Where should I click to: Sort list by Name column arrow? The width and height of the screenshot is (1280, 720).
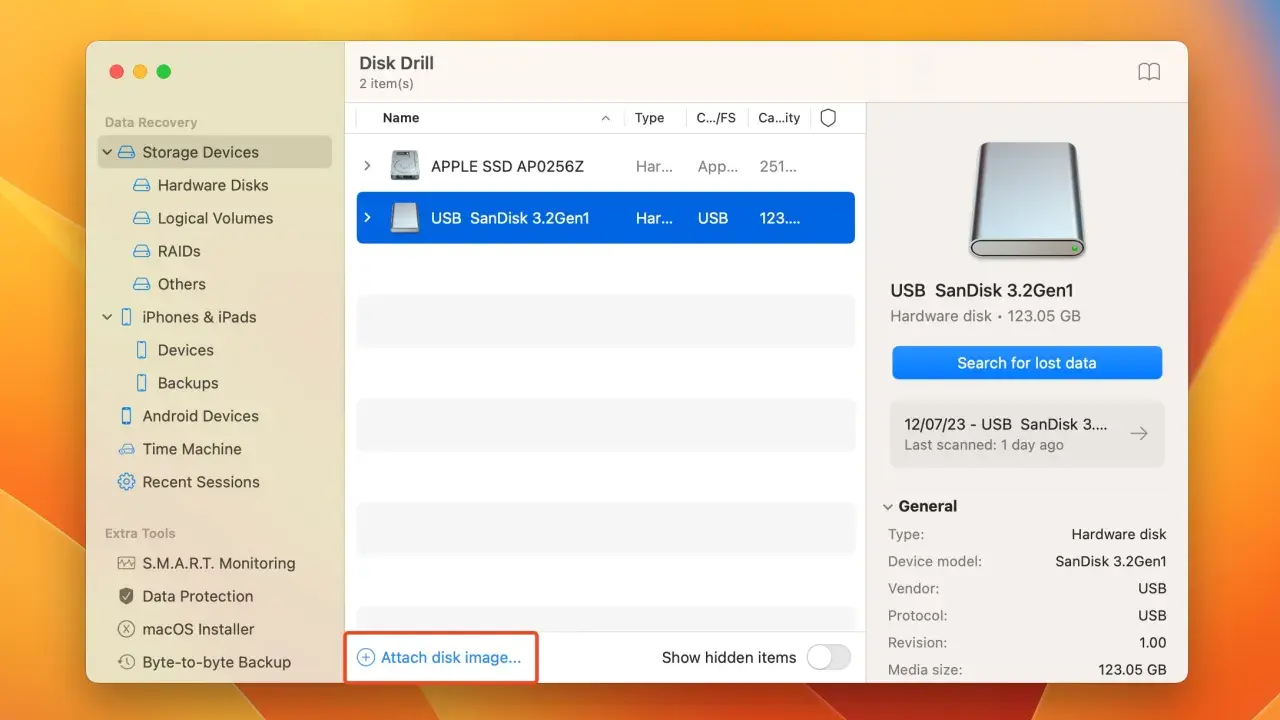(x=606, y=118)
